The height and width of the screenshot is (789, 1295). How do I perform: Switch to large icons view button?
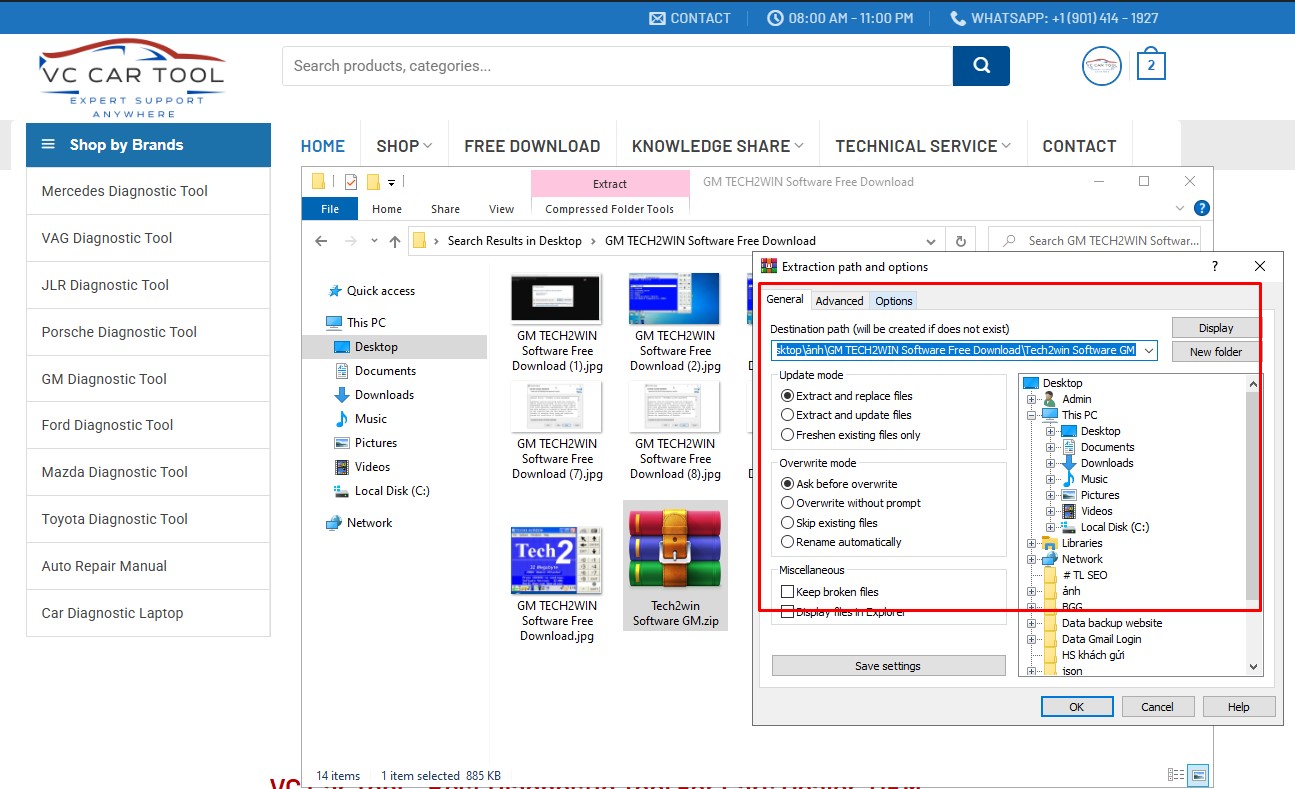pyautogui.click(x=1198, y=775)
